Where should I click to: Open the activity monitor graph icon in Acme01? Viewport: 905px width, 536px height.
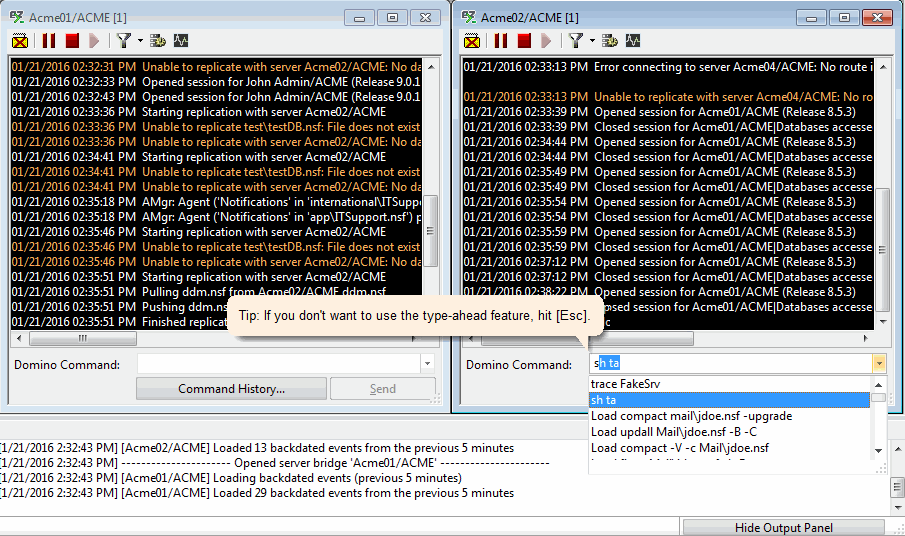click(181, 41)
